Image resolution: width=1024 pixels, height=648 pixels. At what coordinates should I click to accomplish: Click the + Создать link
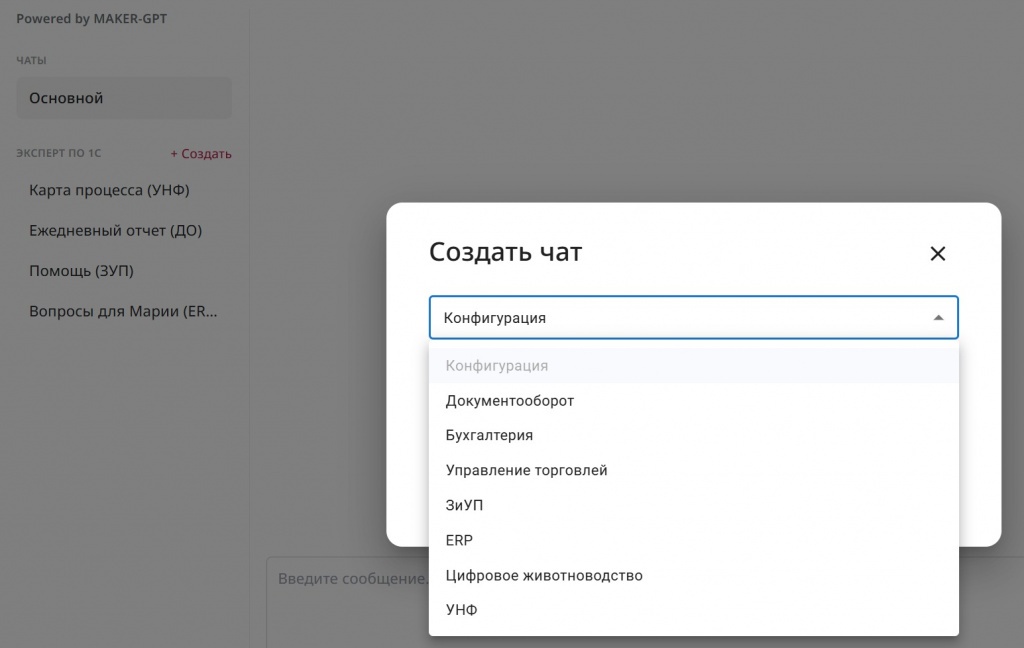(201, 154)
